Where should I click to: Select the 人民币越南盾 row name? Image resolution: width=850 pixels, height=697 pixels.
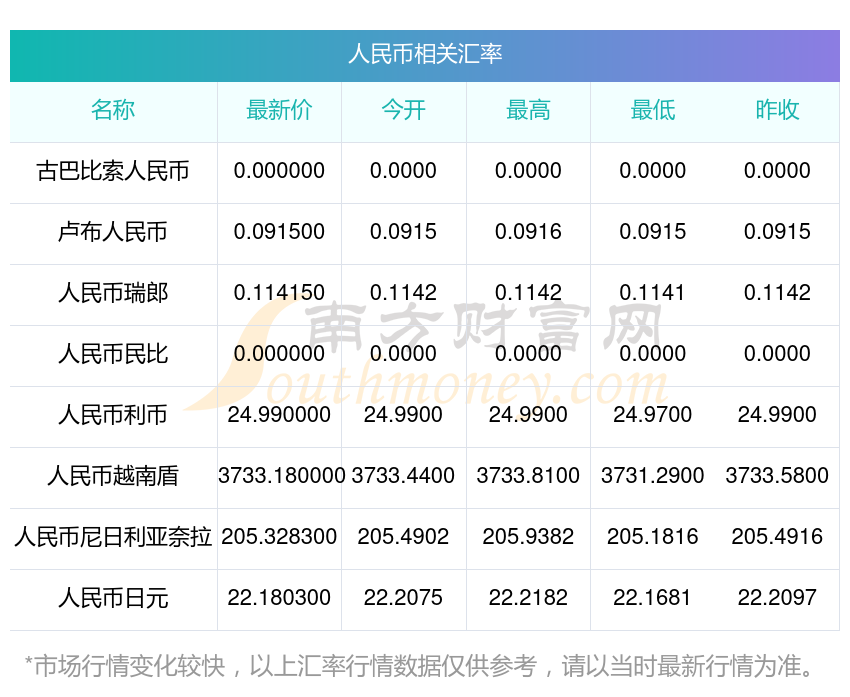click(113, 476)
